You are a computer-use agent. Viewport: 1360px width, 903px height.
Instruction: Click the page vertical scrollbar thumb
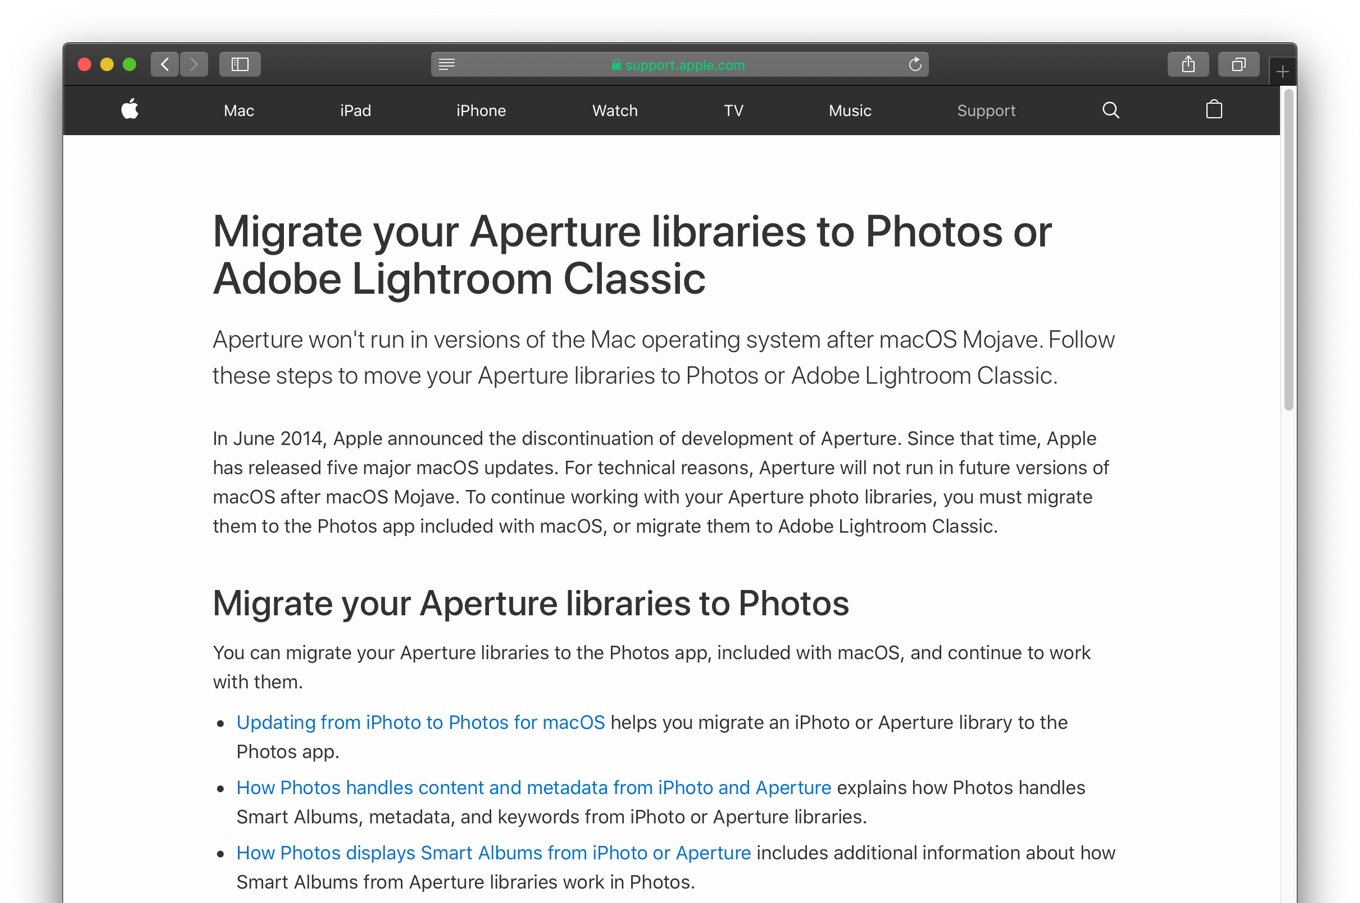point(1289,250)
